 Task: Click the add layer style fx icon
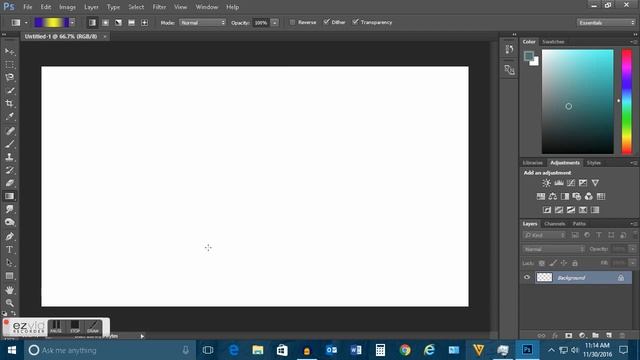[x=555, y=336]
